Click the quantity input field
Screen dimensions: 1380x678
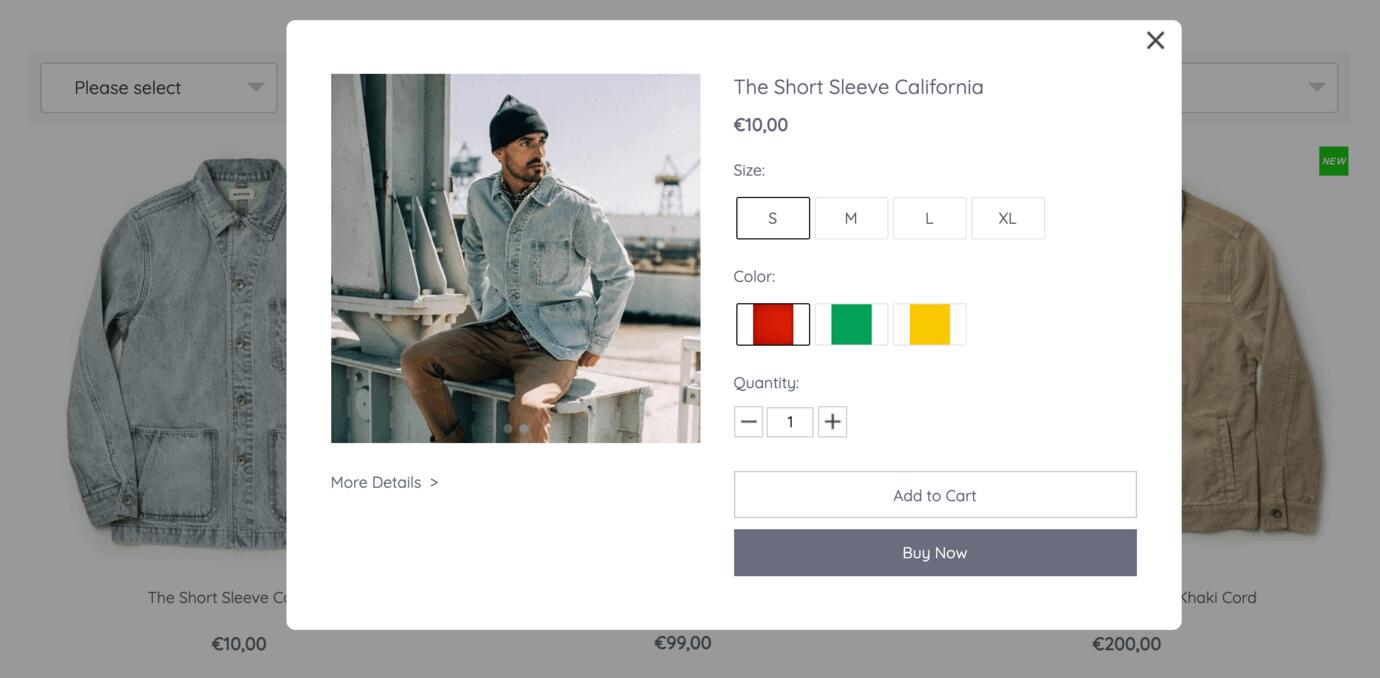[789, 422]
